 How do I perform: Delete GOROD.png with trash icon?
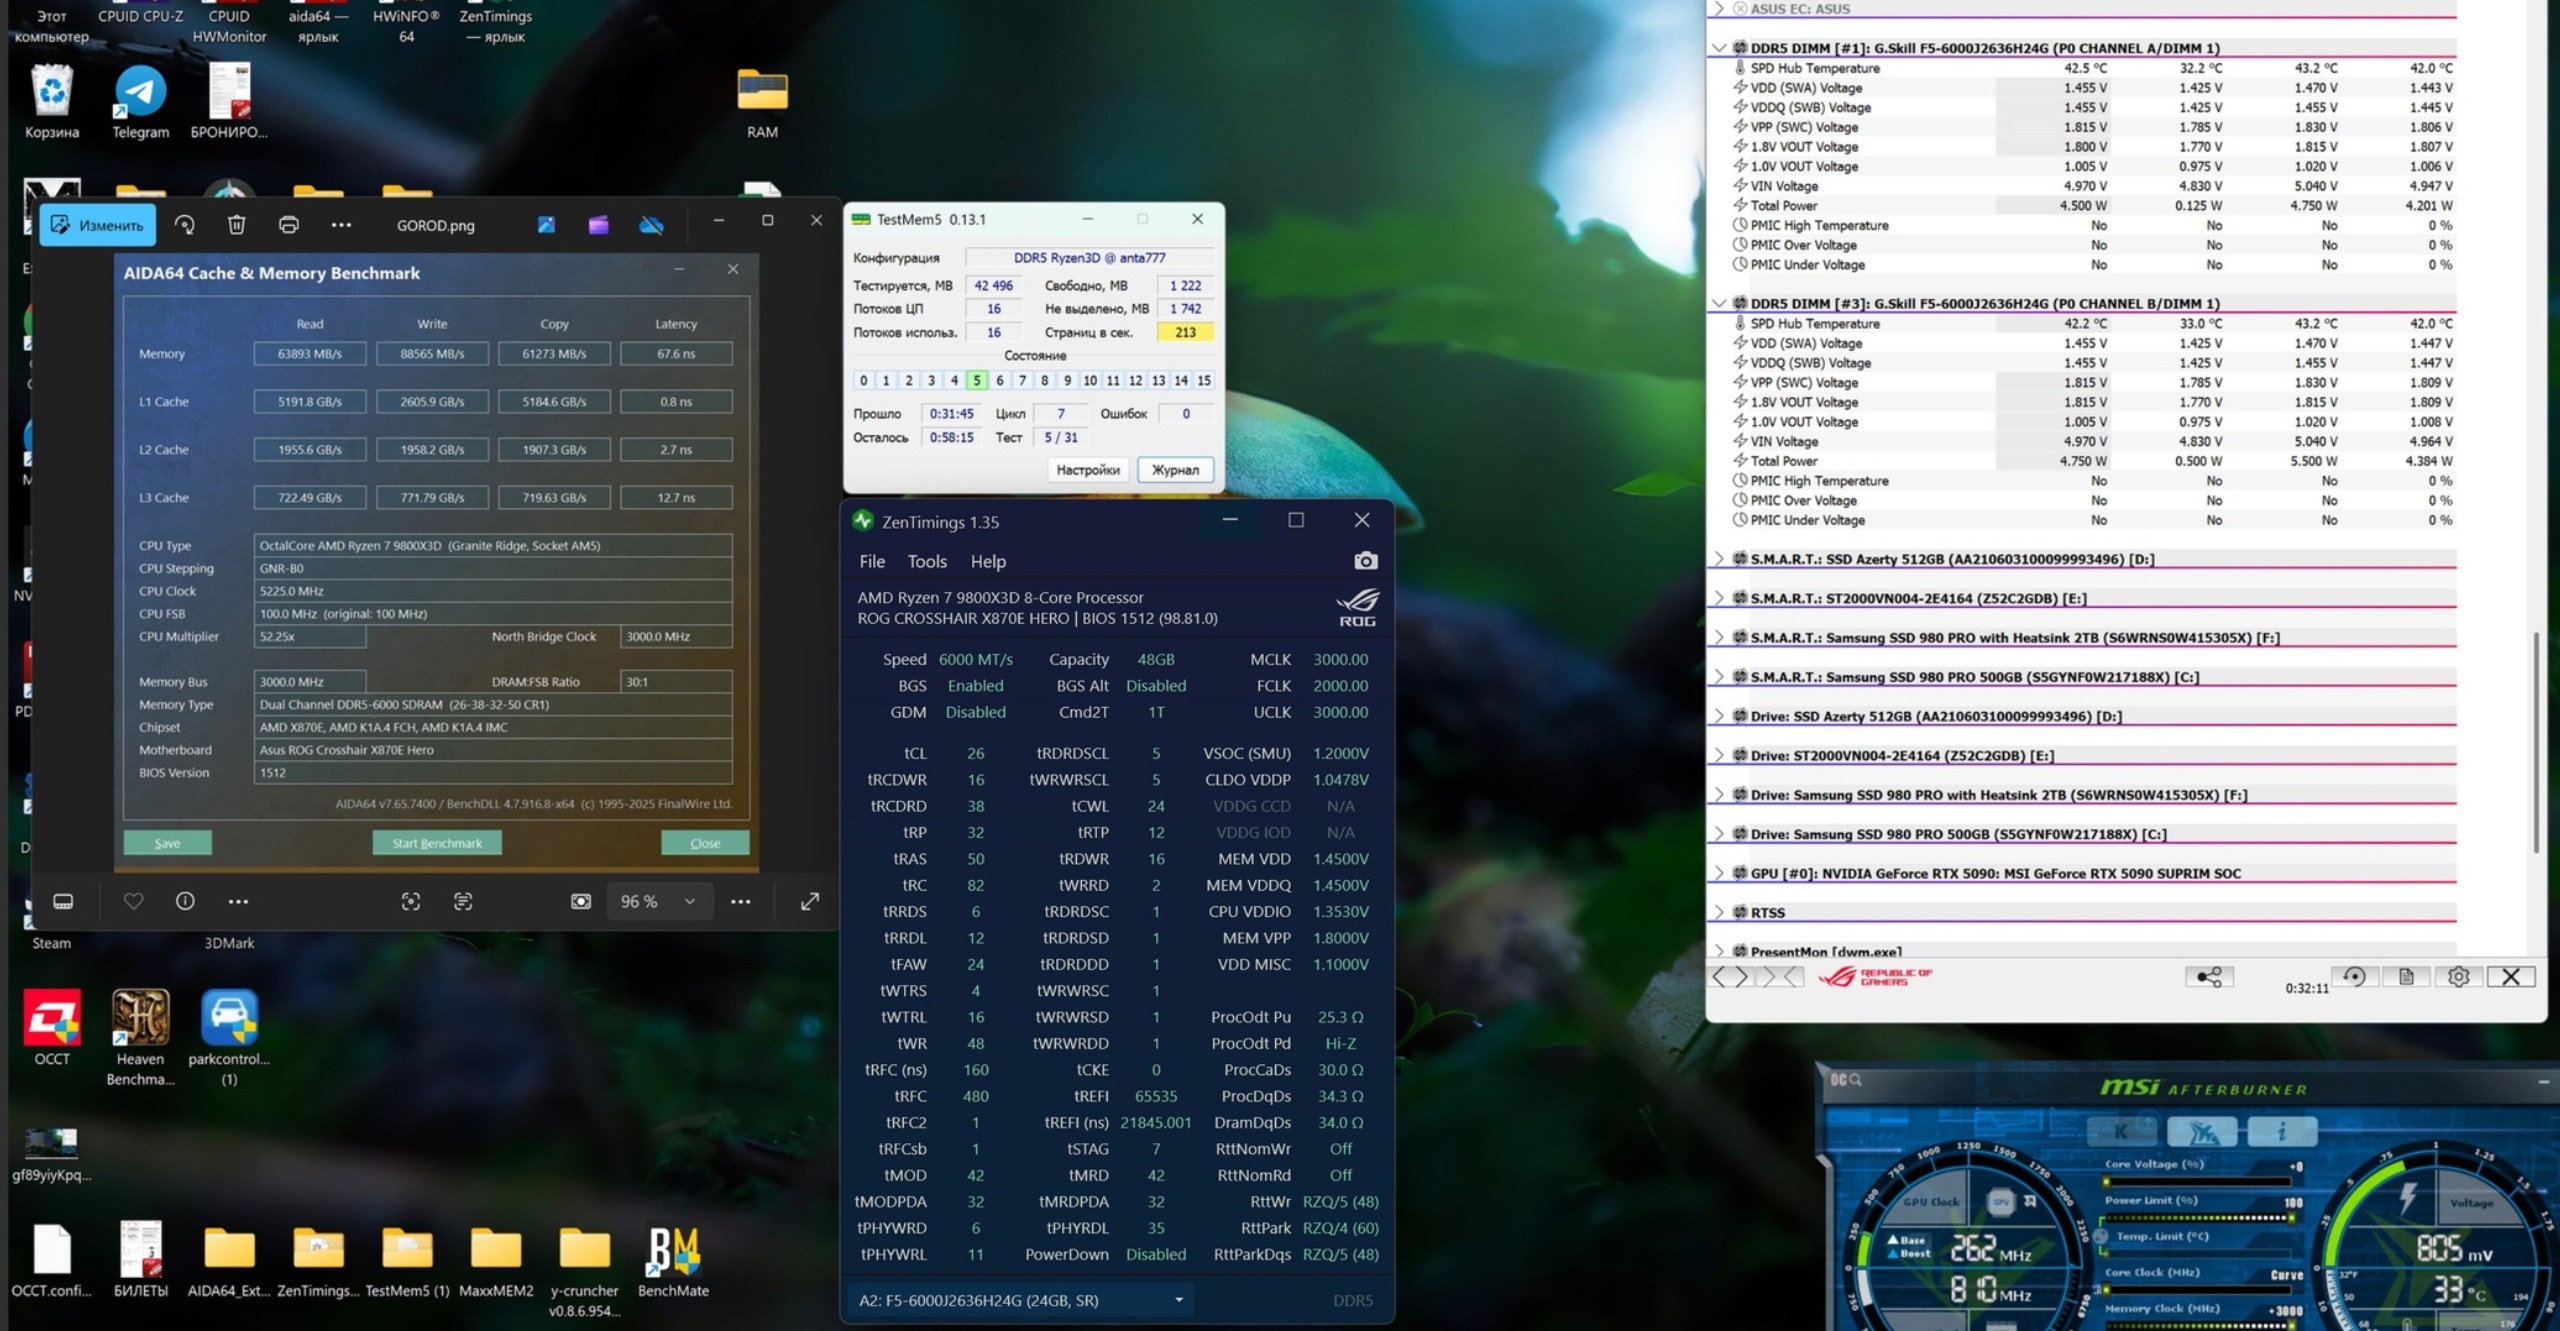pos(236,225)
